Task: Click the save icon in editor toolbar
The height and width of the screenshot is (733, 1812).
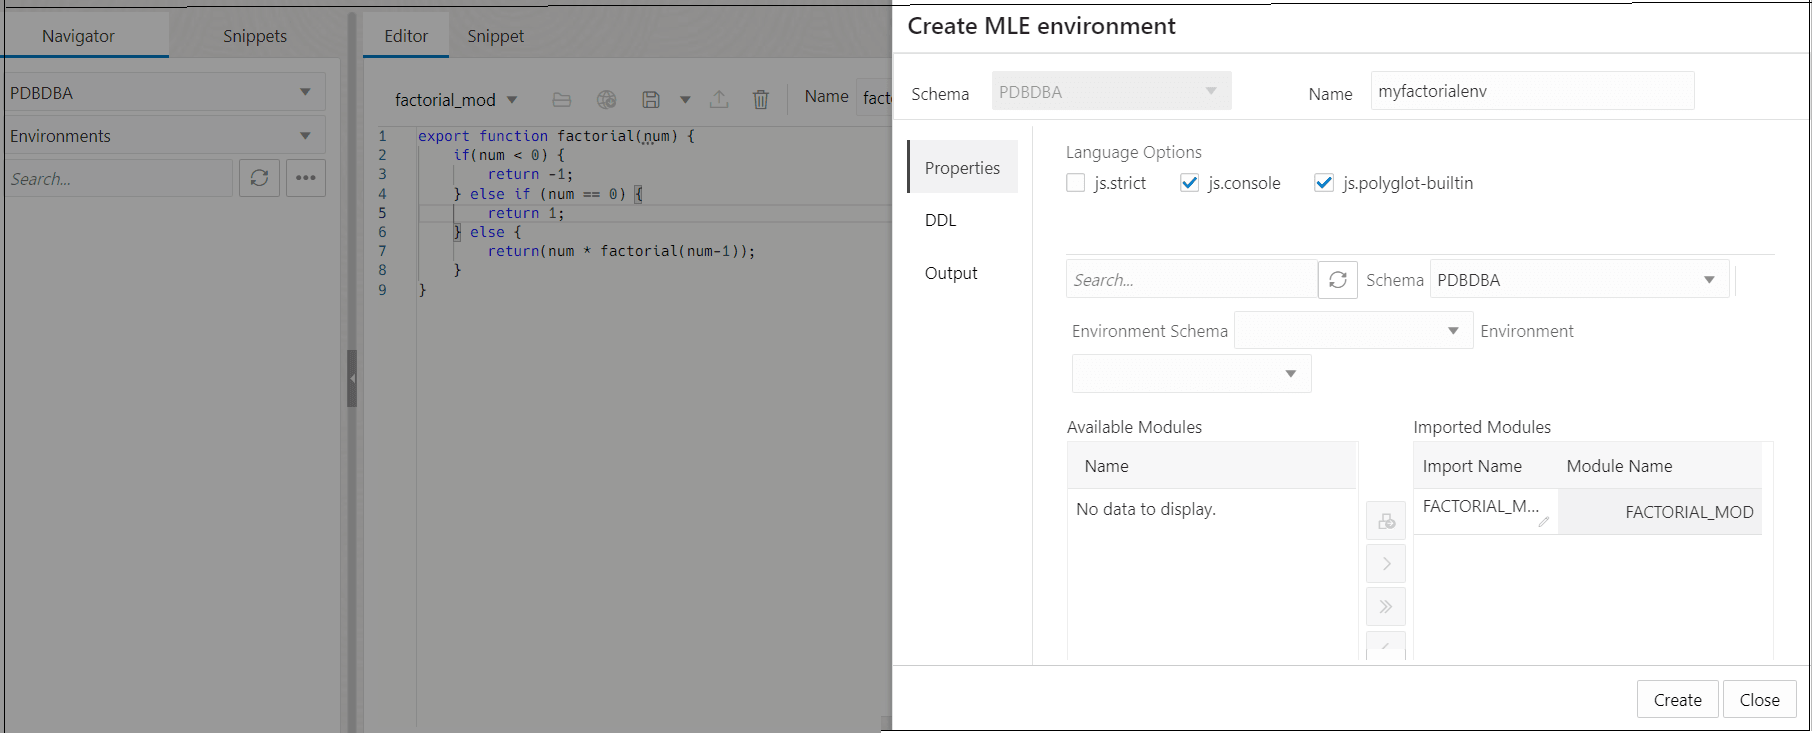Action: pos(651,99)
